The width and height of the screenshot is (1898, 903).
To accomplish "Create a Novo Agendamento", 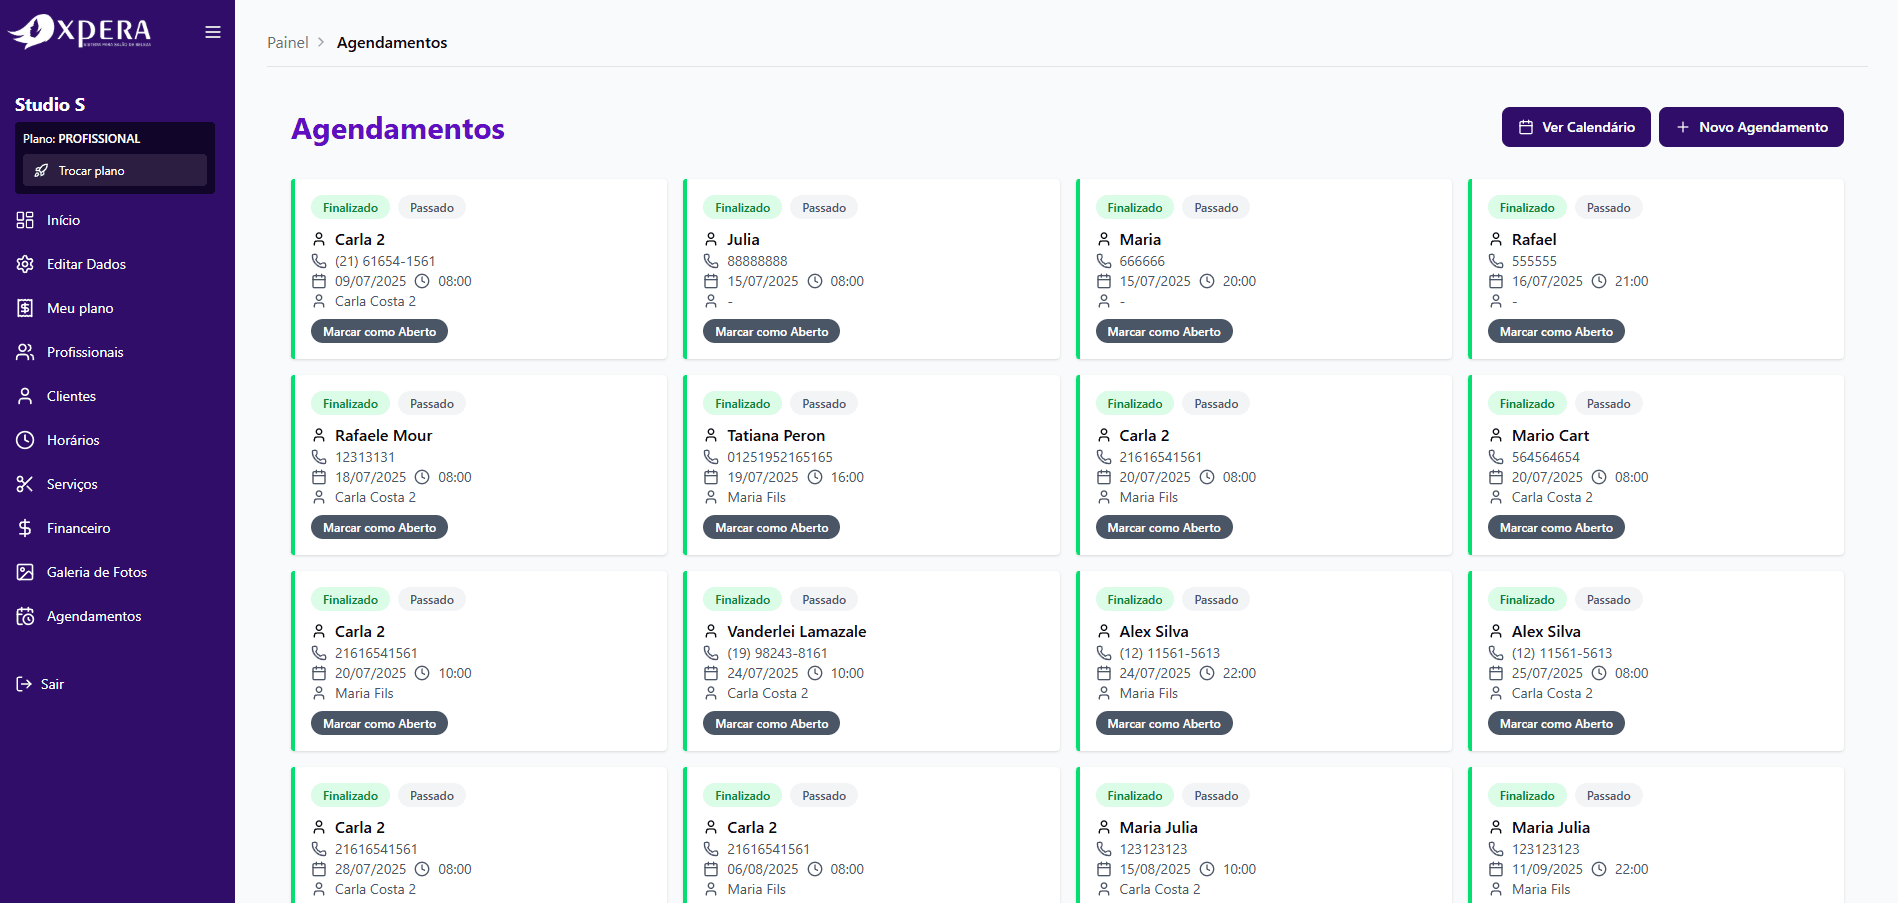I will [x=1750, y=127].
